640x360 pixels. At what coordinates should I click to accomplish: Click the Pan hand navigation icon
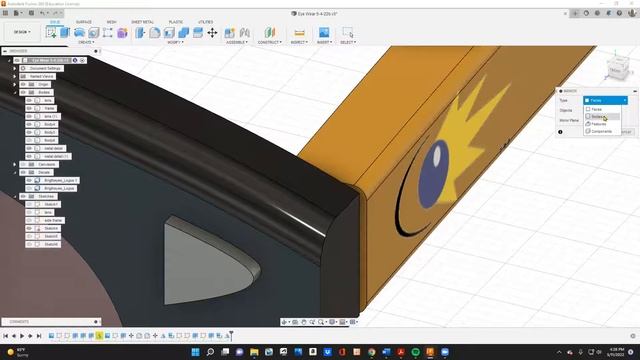304,322
